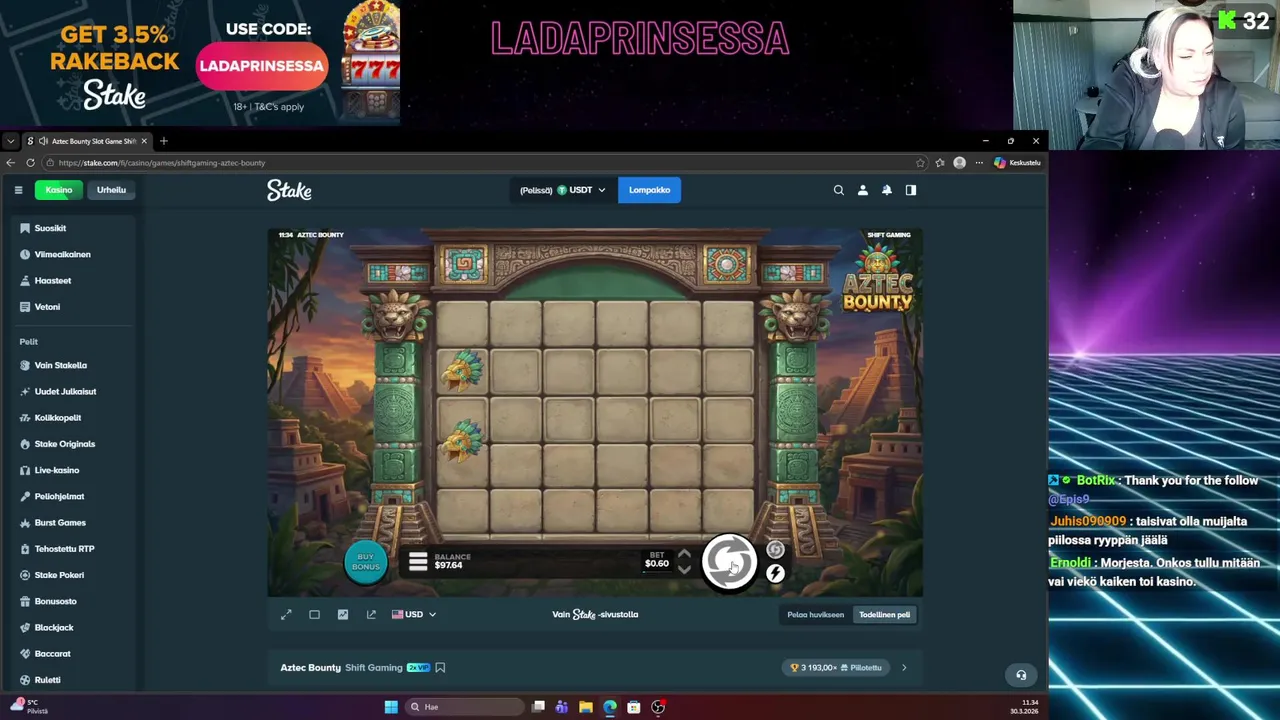Screen dimensions: 1280x720
Task: Select Burst Games category
Action: tap(75, 522)
